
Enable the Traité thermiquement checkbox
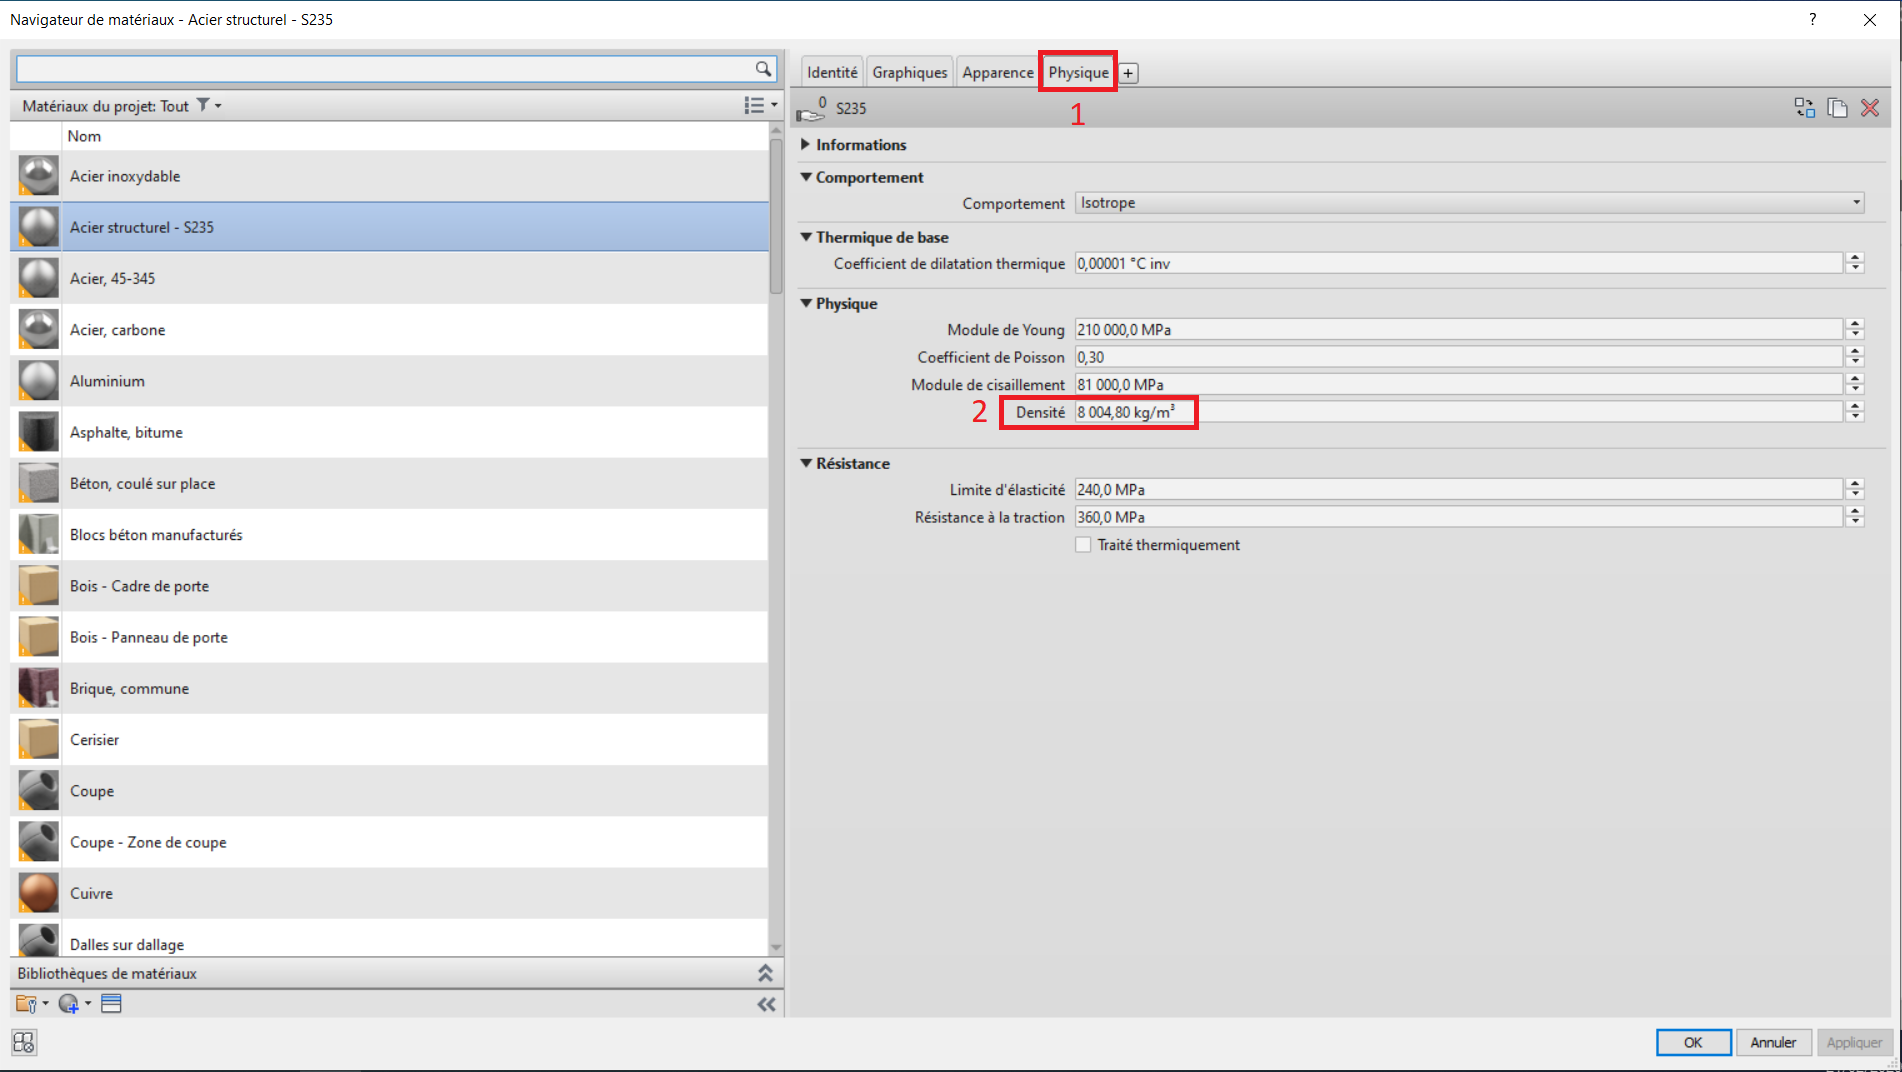1083,545
